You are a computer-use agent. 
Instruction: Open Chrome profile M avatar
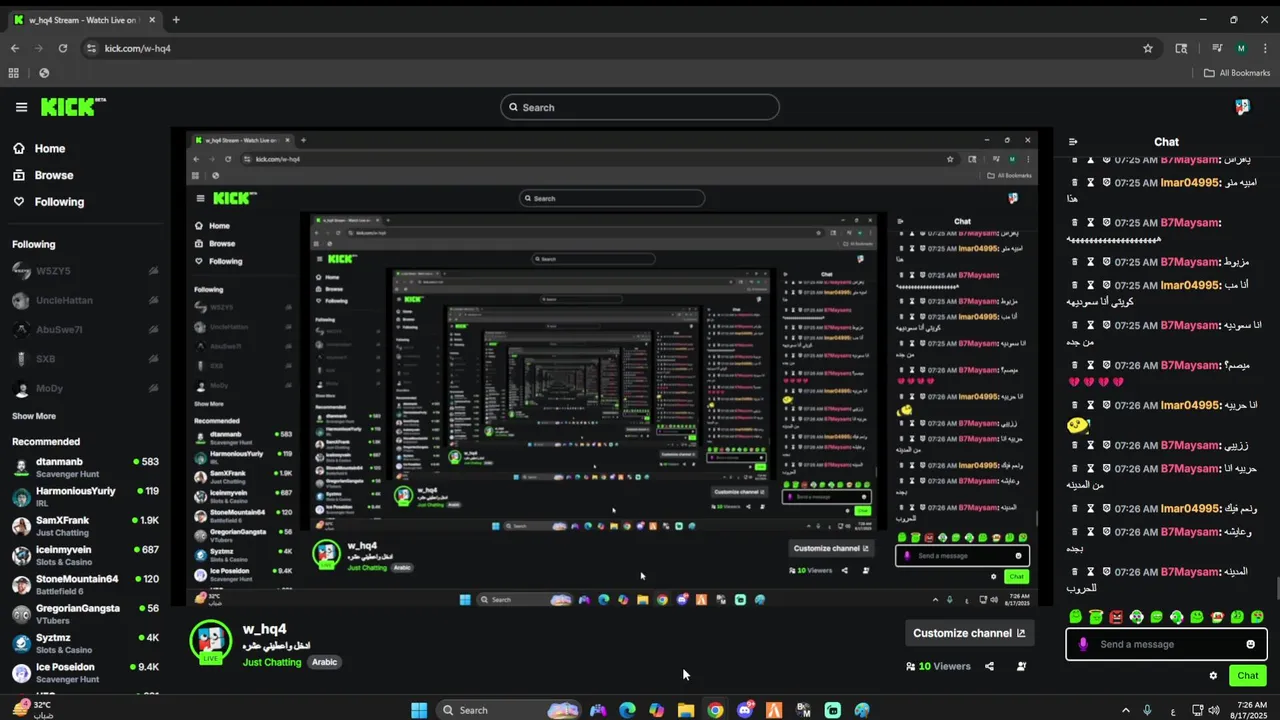[x=1241, y=48]
